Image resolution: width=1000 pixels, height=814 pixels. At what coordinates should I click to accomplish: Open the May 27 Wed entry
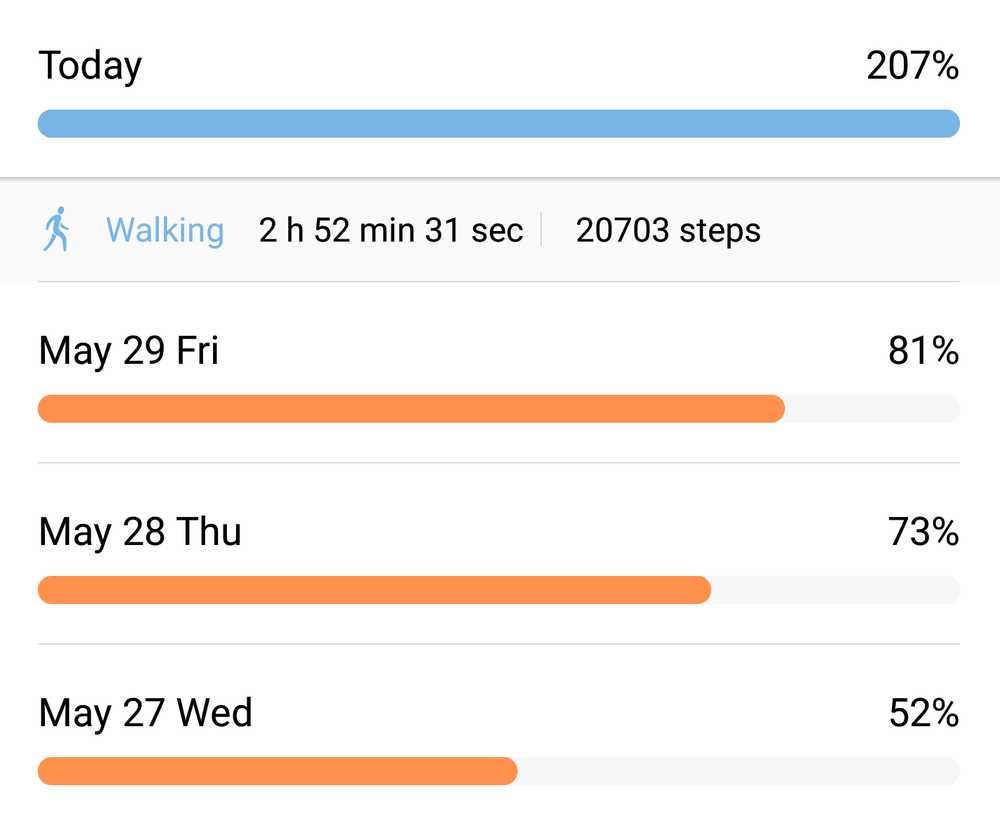(x=145, y=713)
